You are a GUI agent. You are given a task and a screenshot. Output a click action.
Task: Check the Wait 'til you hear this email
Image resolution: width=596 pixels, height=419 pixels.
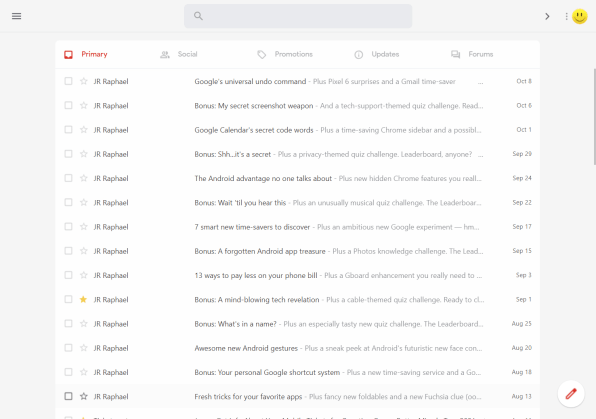(x=68, y=202)
